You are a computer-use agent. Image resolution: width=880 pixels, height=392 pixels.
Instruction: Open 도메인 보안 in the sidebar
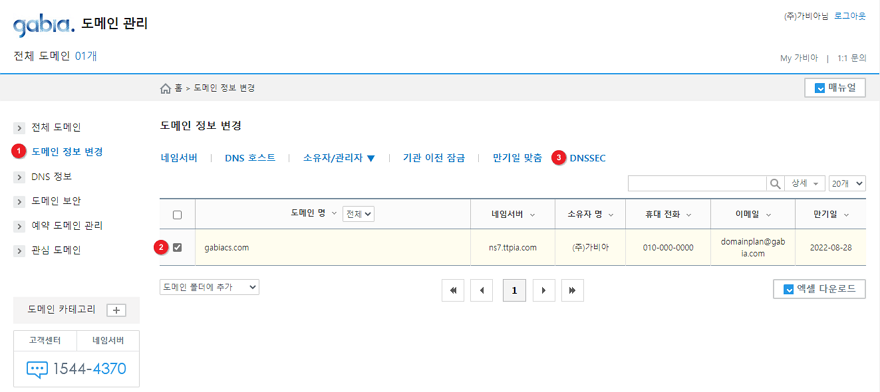(56, 200)
